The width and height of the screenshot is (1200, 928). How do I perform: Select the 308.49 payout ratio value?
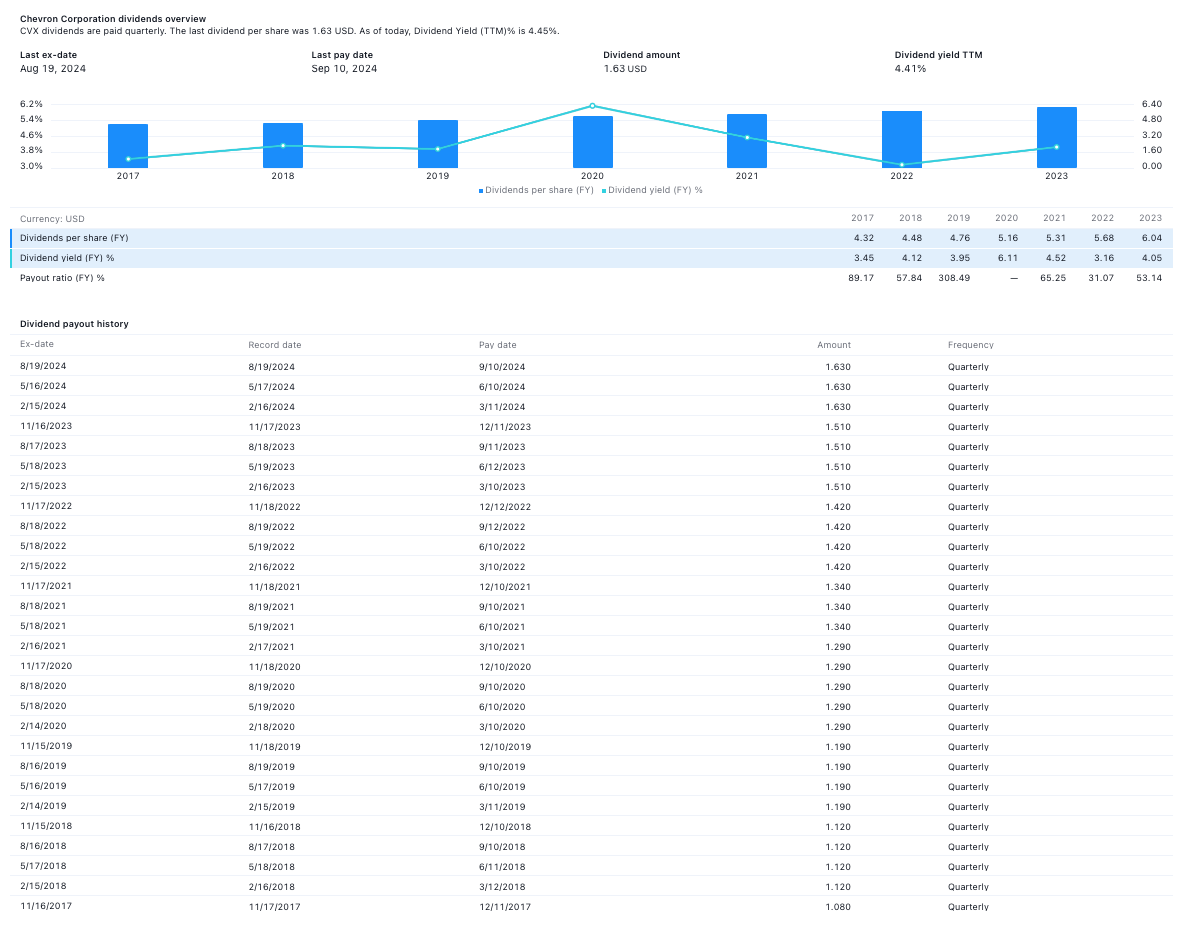pos(953,278)
